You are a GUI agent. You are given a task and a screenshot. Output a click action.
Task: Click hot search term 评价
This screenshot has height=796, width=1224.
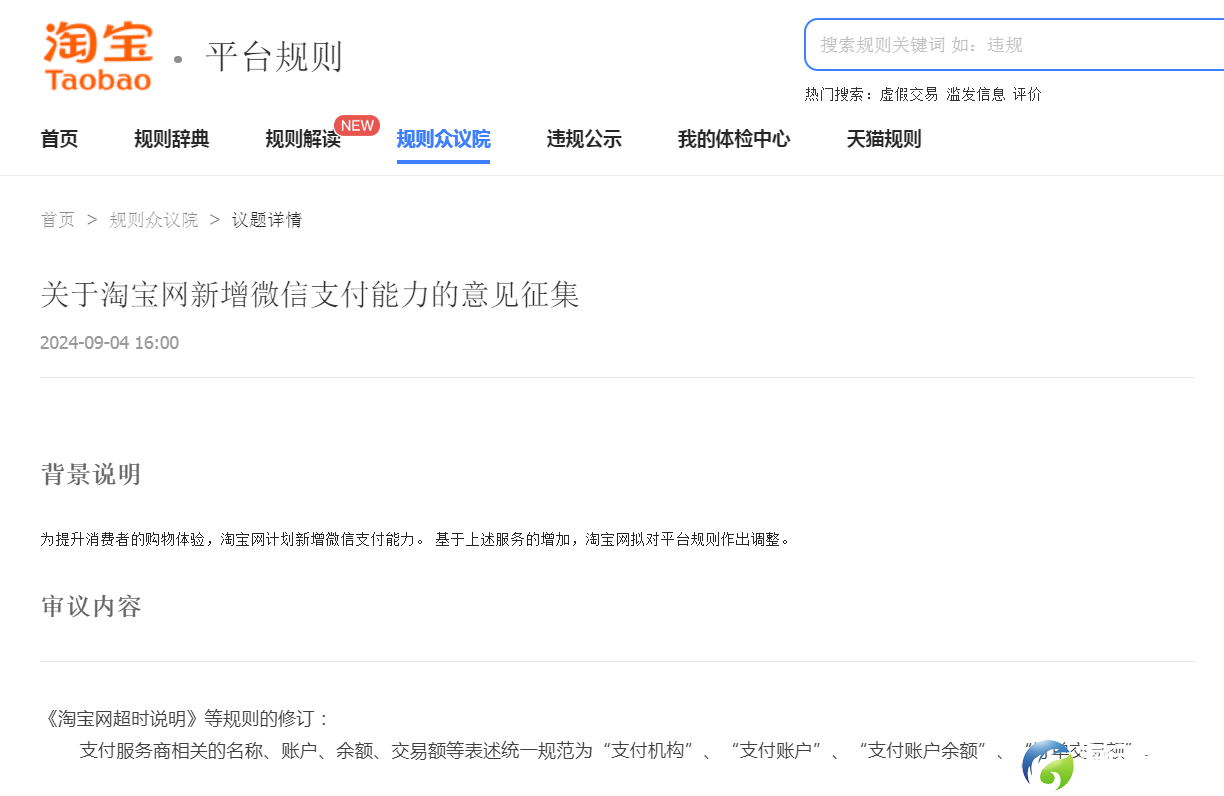click(1027, 94)
